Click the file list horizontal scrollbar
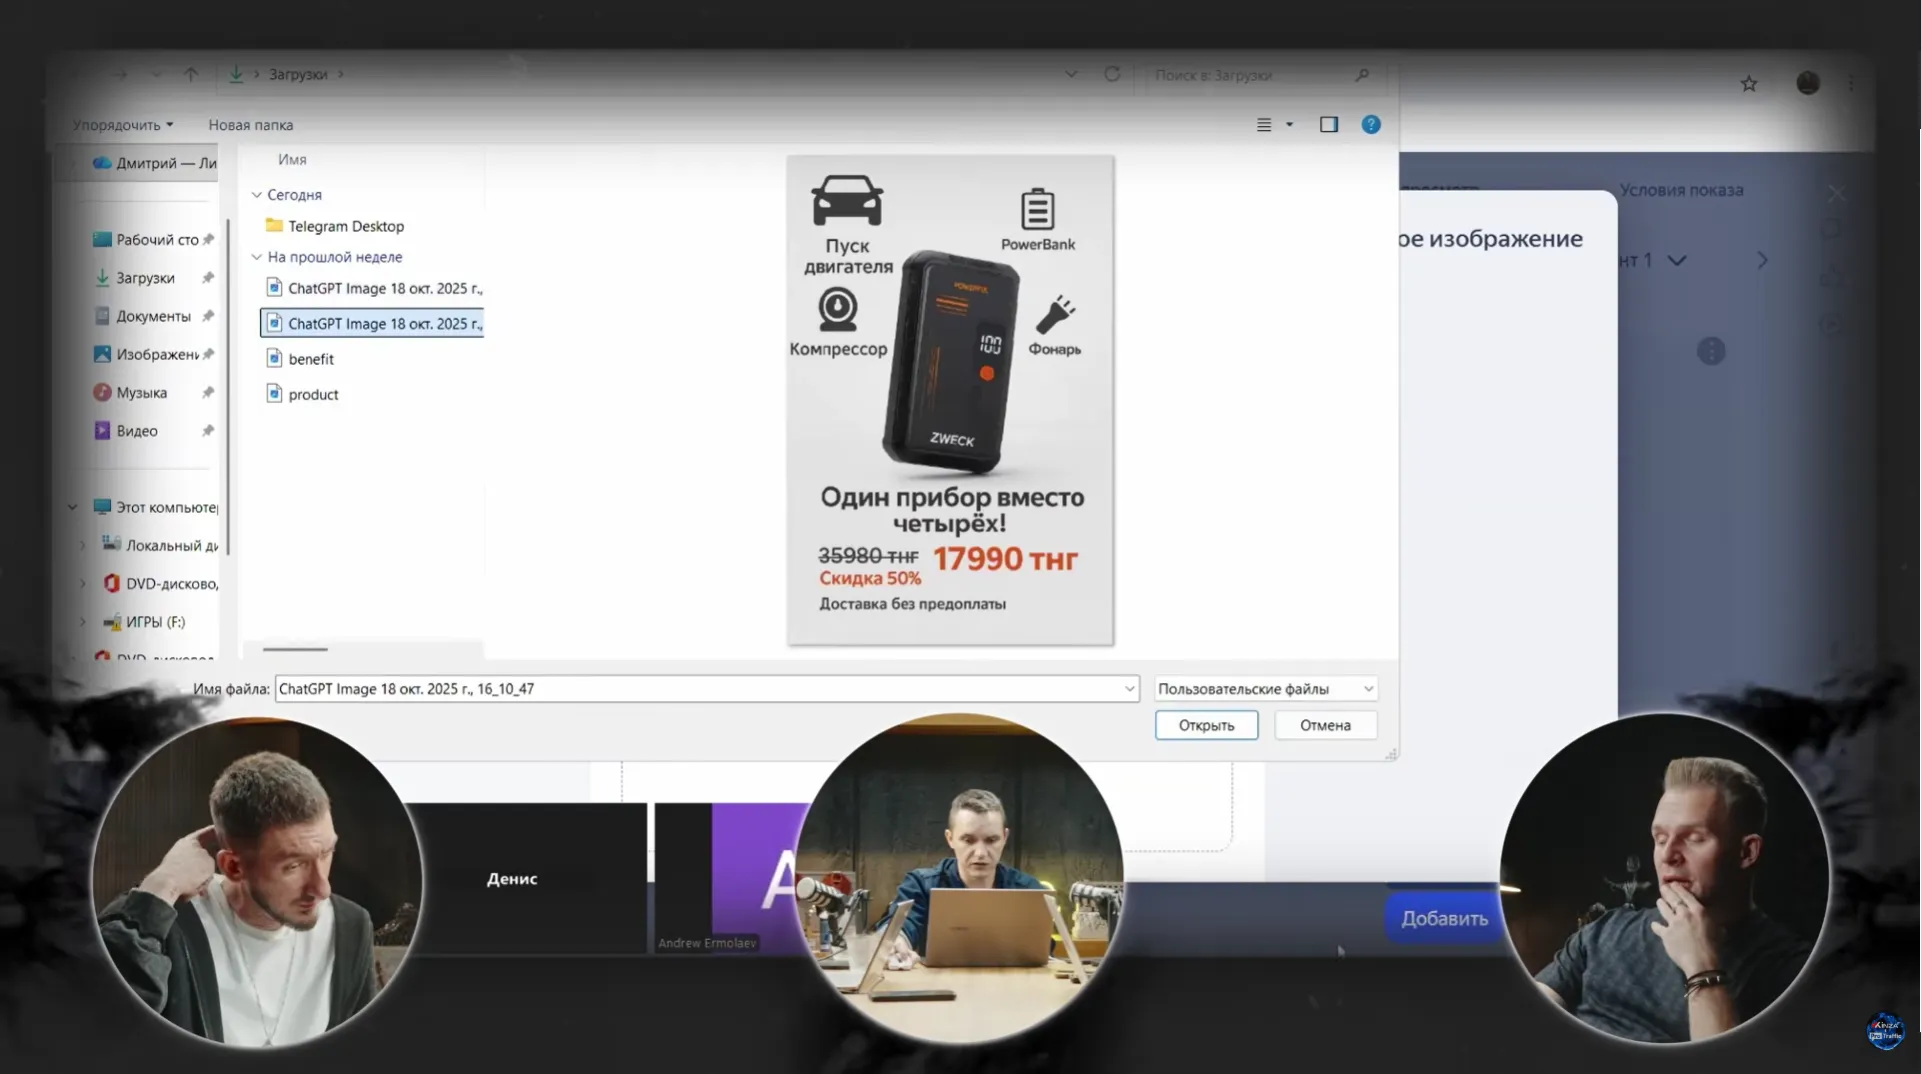Screen dimensions: 1921x1074 (295, 649)
